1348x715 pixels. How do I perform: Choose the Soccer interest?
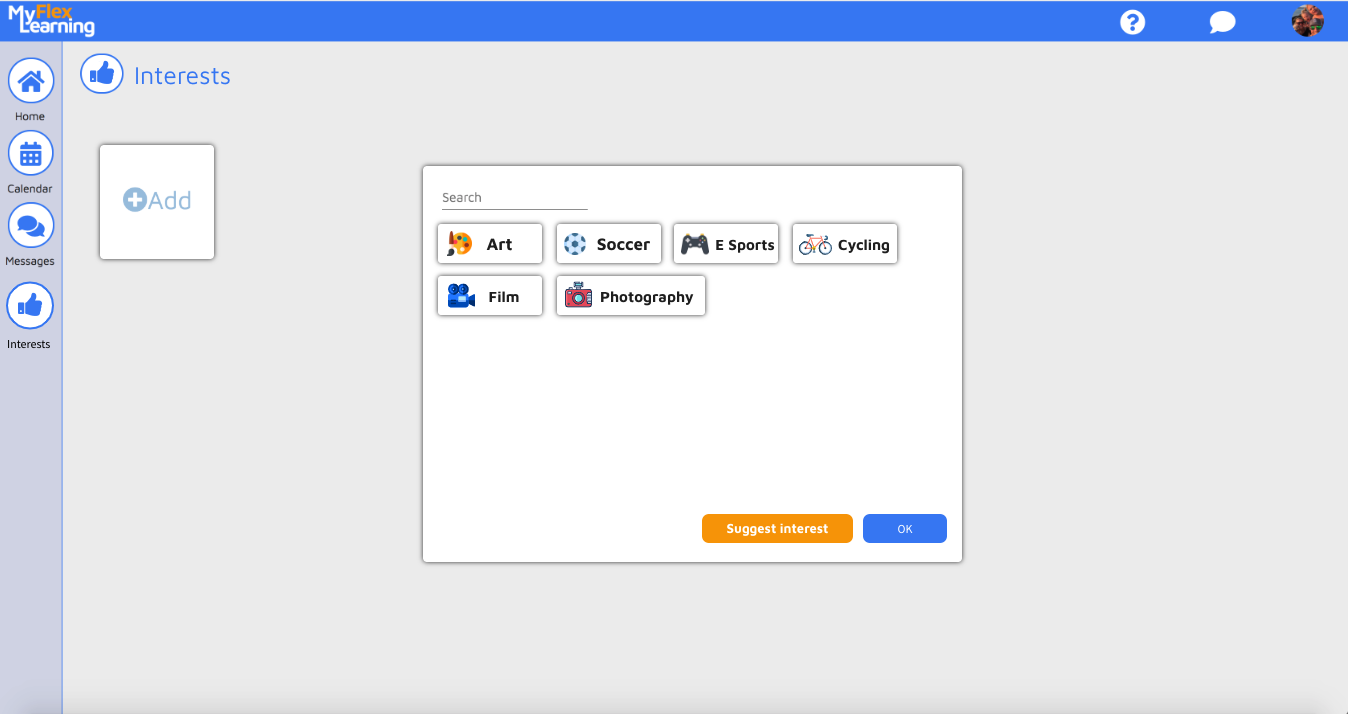click(608, 244)
